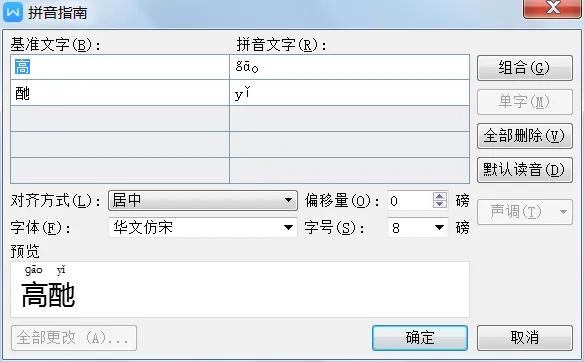The image size is (584, 362).
Task: Cancel with the 取消 button
Action: (524, 338)
